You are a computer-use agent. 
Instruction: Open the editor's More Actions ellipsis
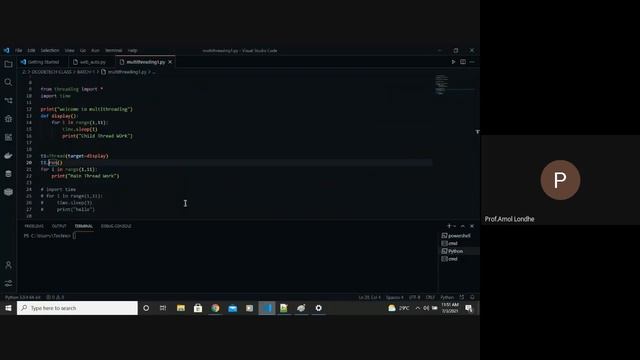click(472, 62)
